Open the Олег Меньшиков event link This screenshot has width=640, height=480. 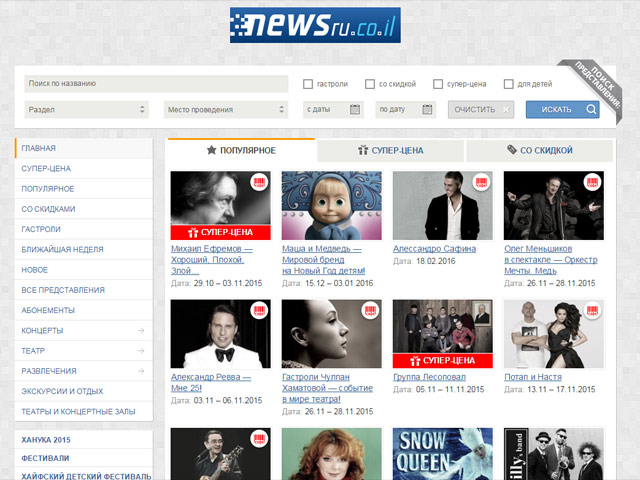pos(551,260)
